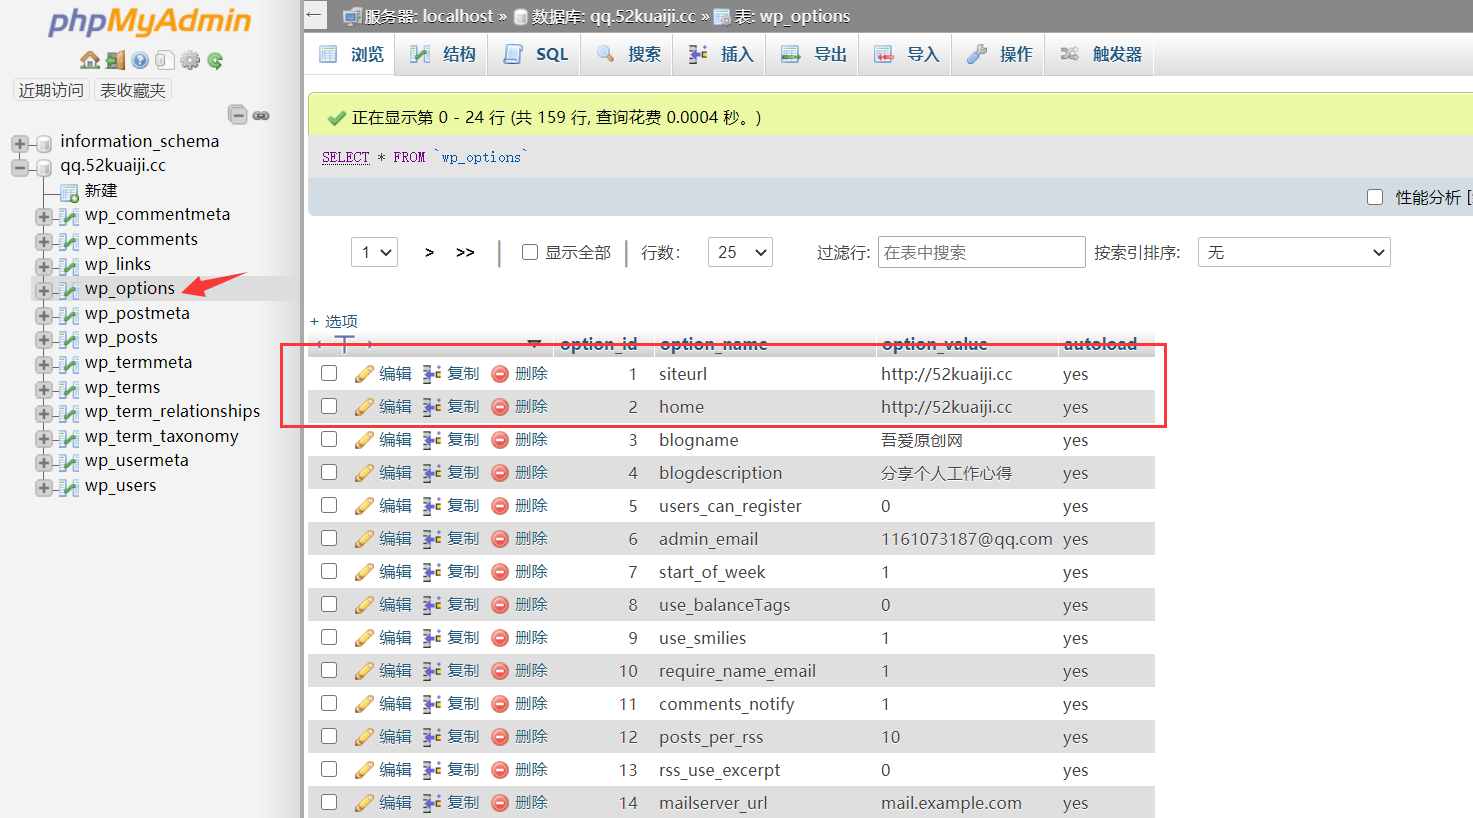Click the 表收藏夹 favorites button

click(133, 90)
